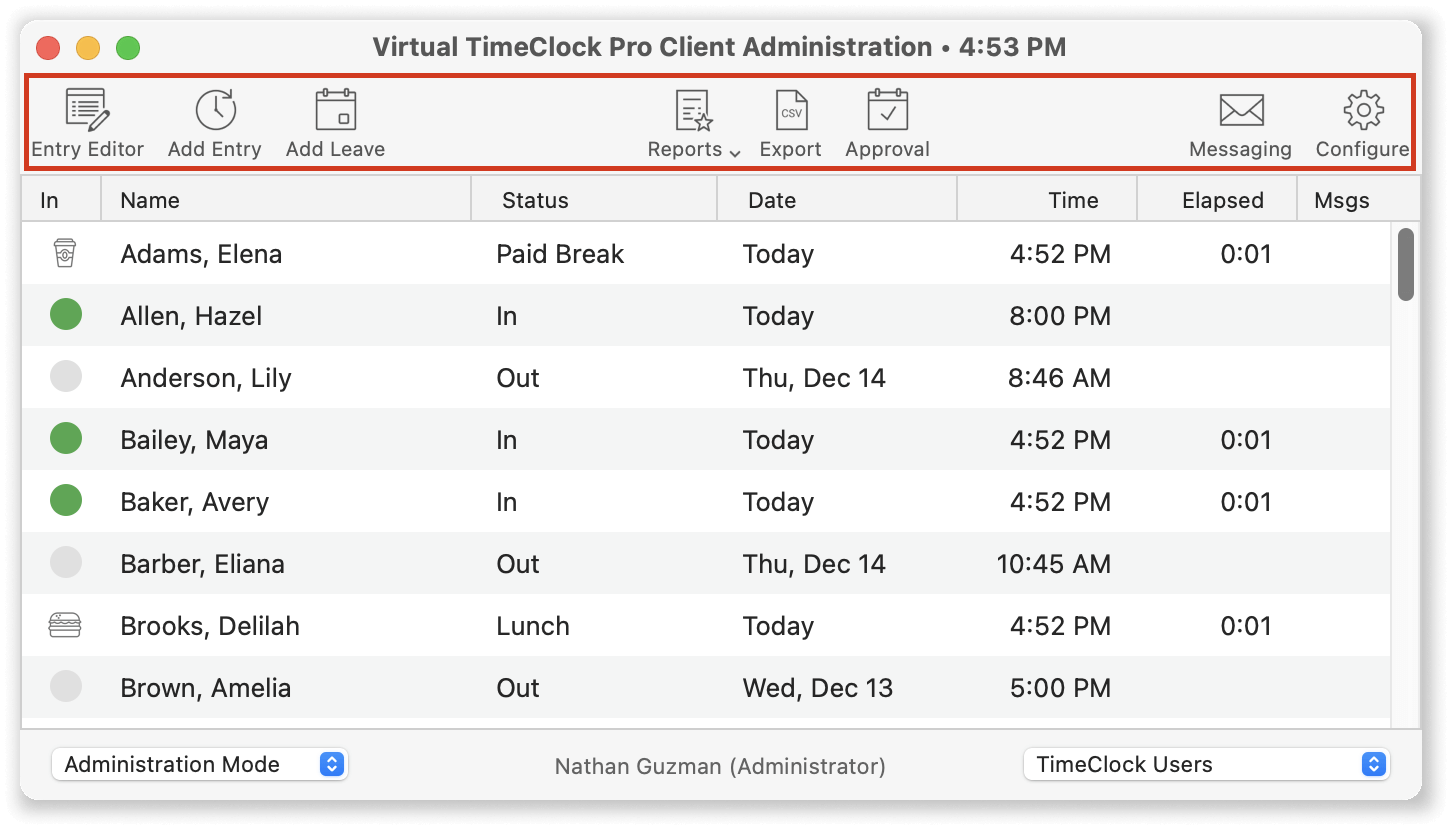
Task: Click the user list vertical scrollbar
Action: pos(1405,264)
